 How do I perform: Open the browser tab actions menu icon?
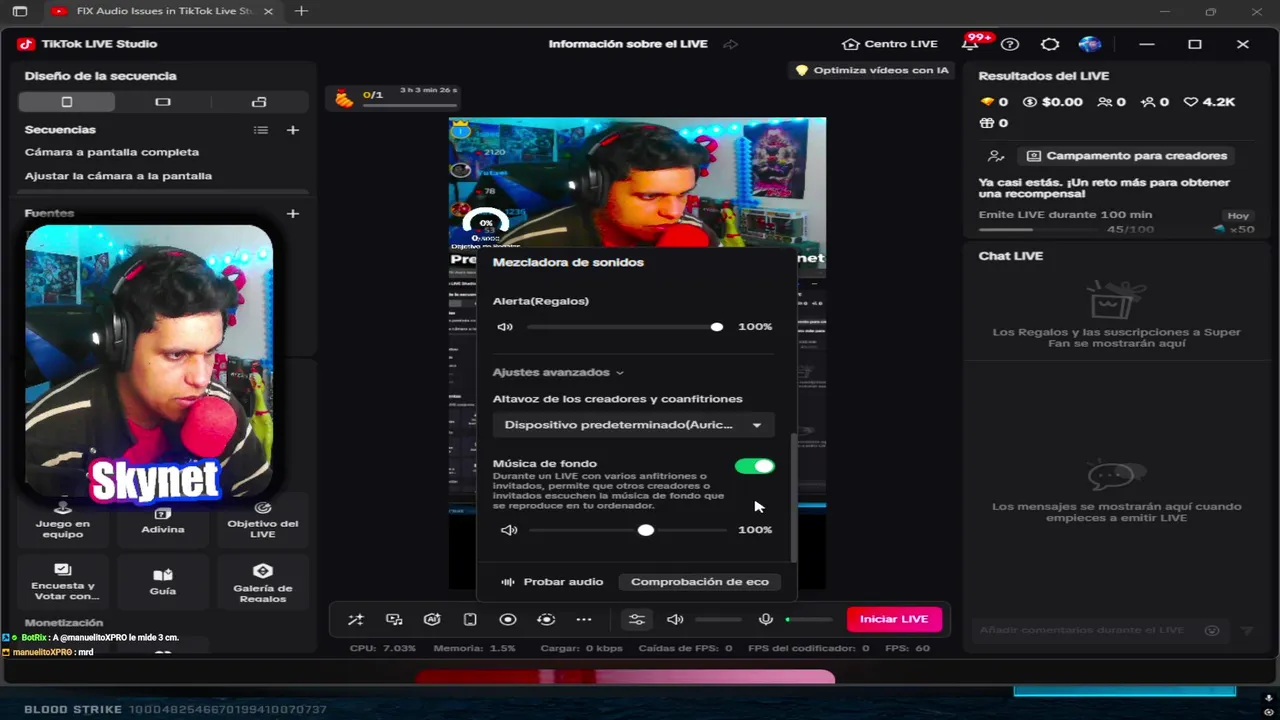tap(19, 11)
